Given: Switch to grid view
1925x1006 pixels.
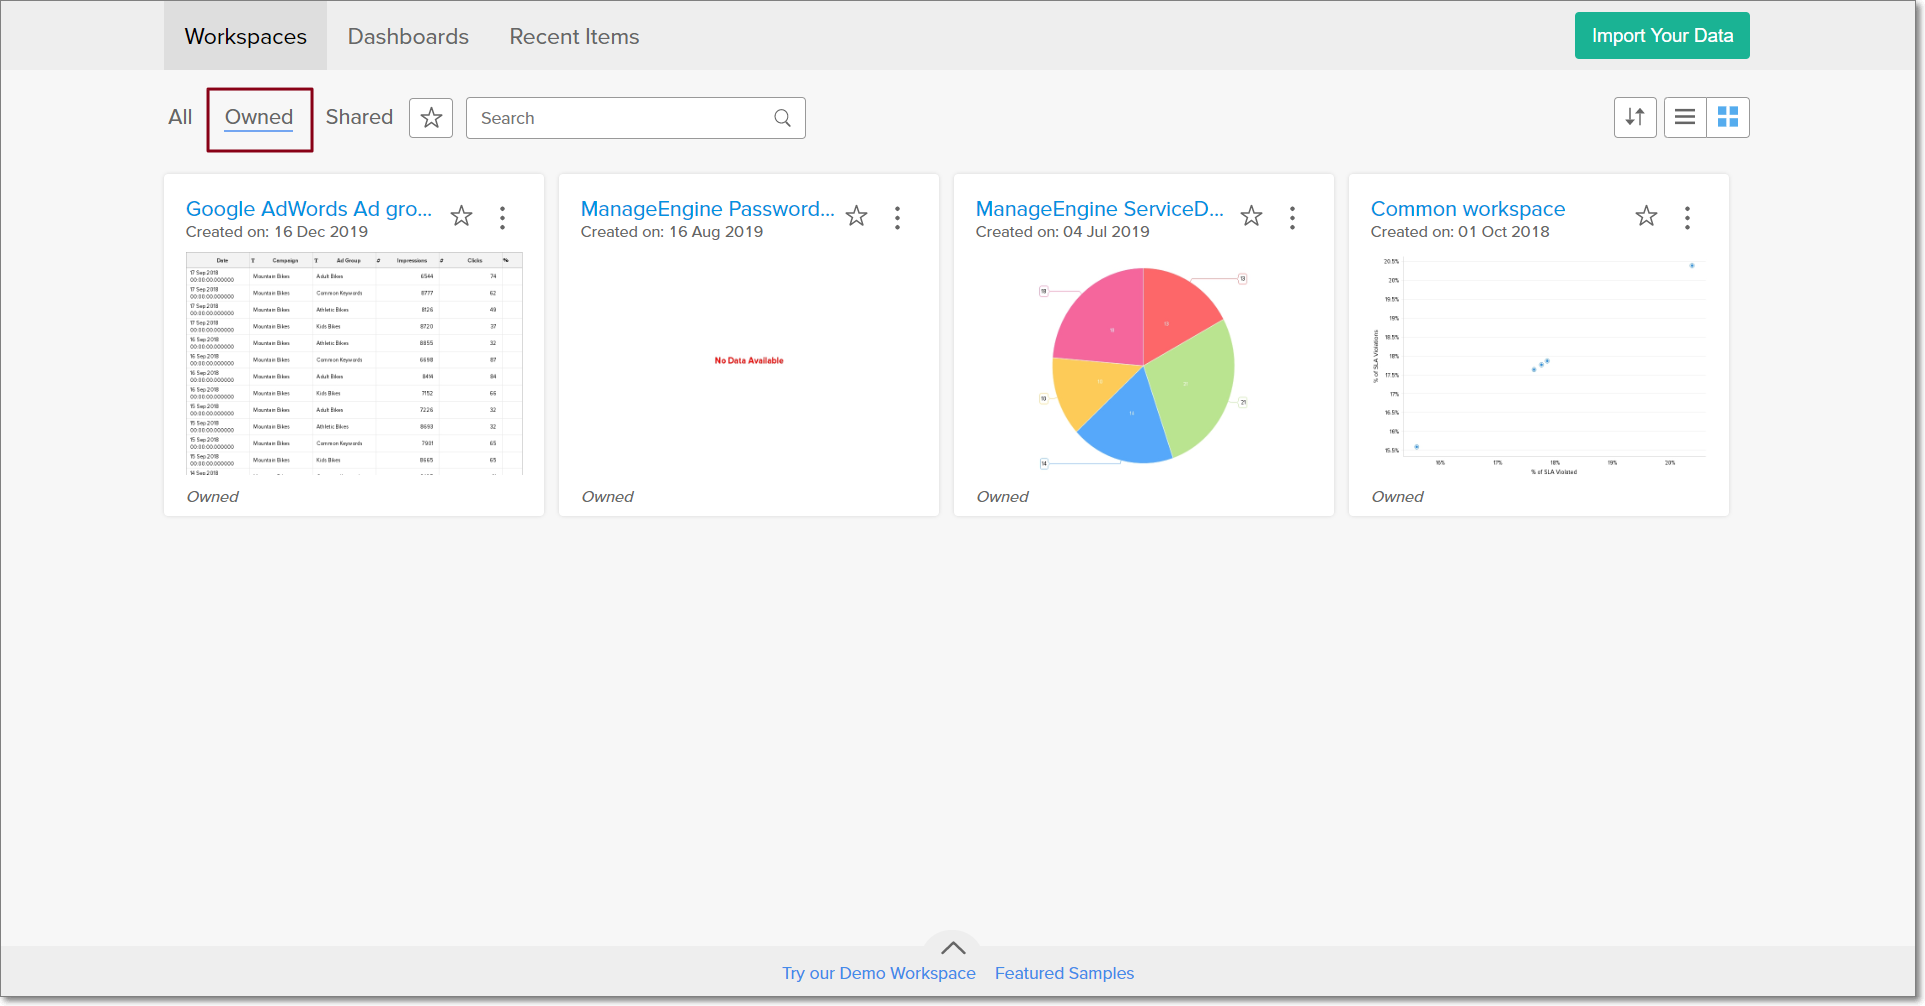Looking at the screenshot, I should pyautogui.click(x=1728, y=117).
